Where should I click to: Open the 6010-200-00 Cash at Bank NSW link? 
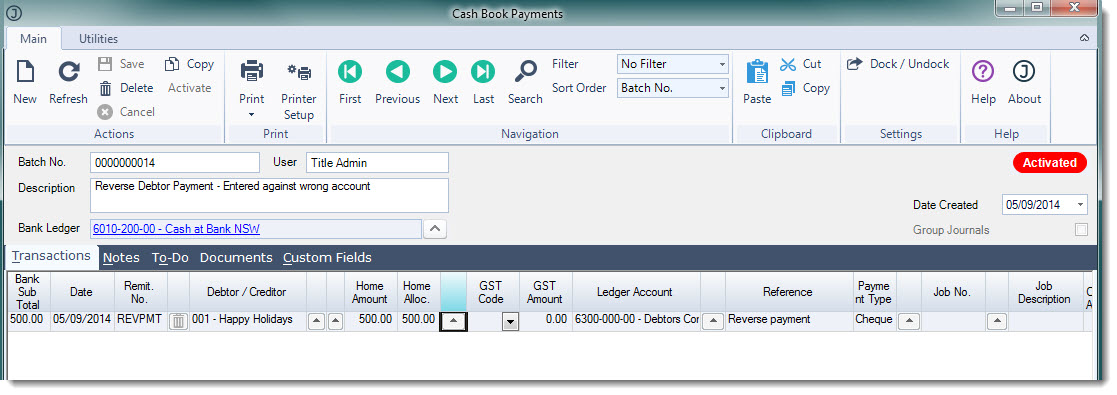[x=176, y=230]
